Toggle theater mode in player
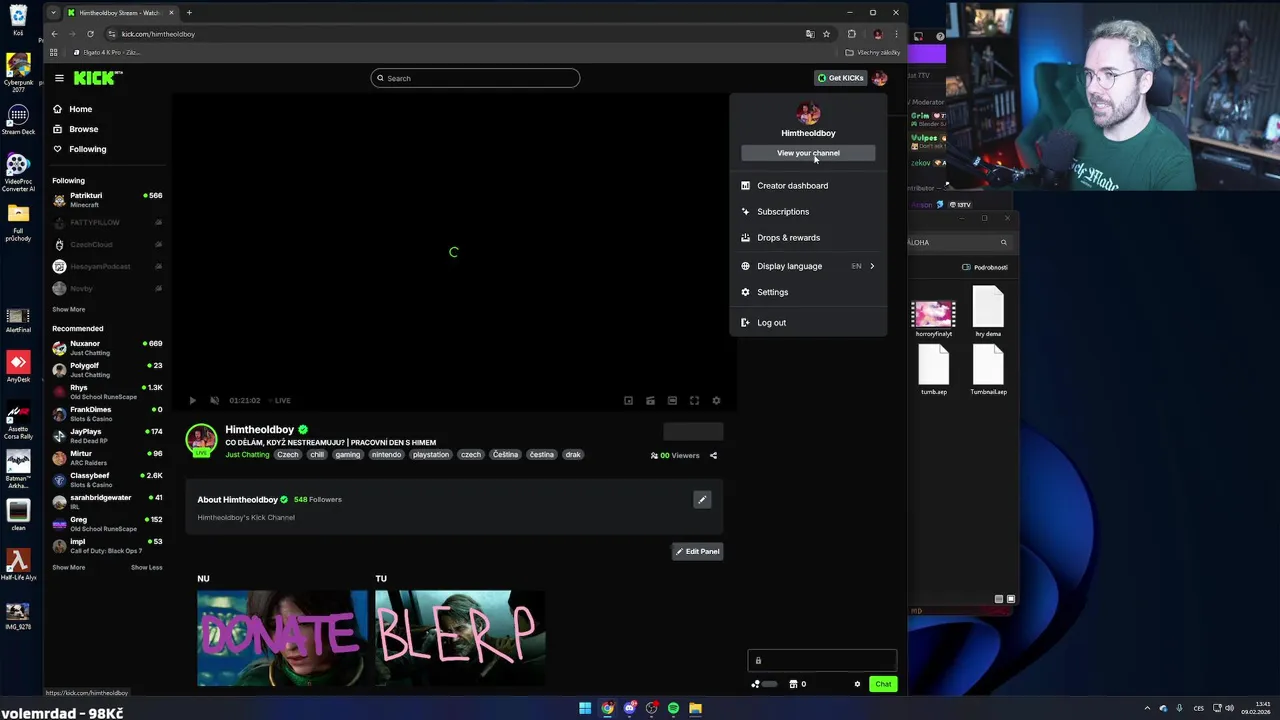This screenshot has width=1280, height=720. pos(672,400)
